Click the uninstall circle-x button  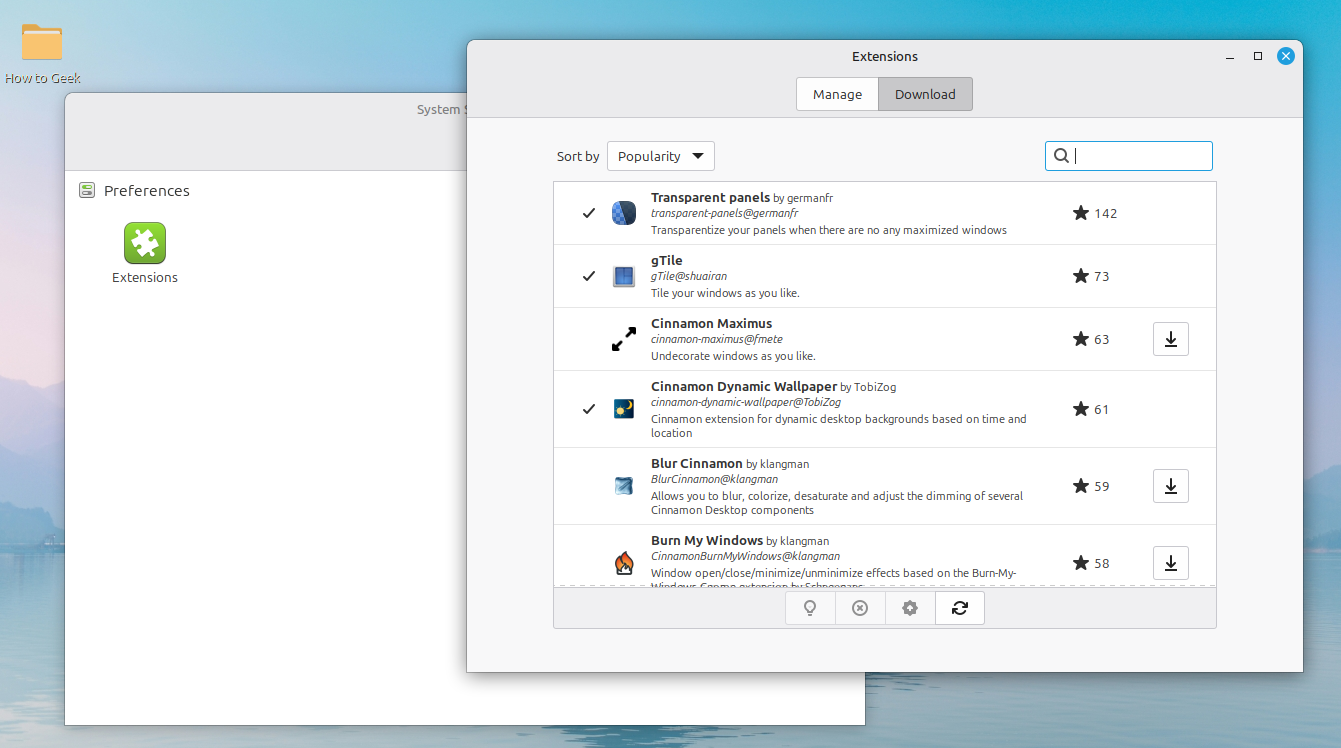[x=860, y=608]
